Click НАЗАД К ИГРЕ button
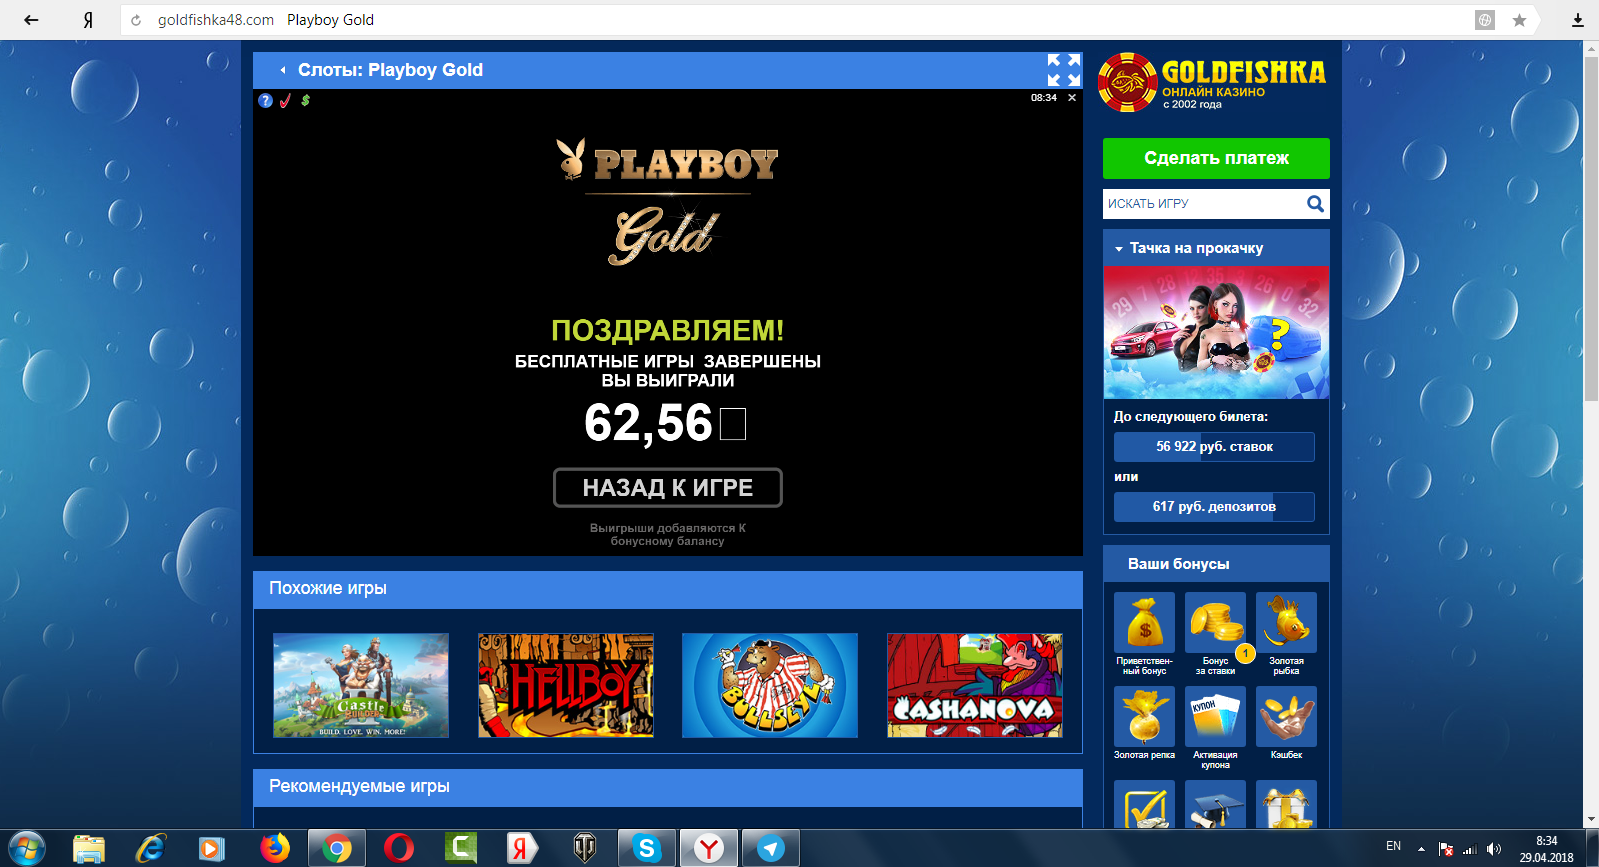This screenshot has width=1599, height=867. click(668, 488)
